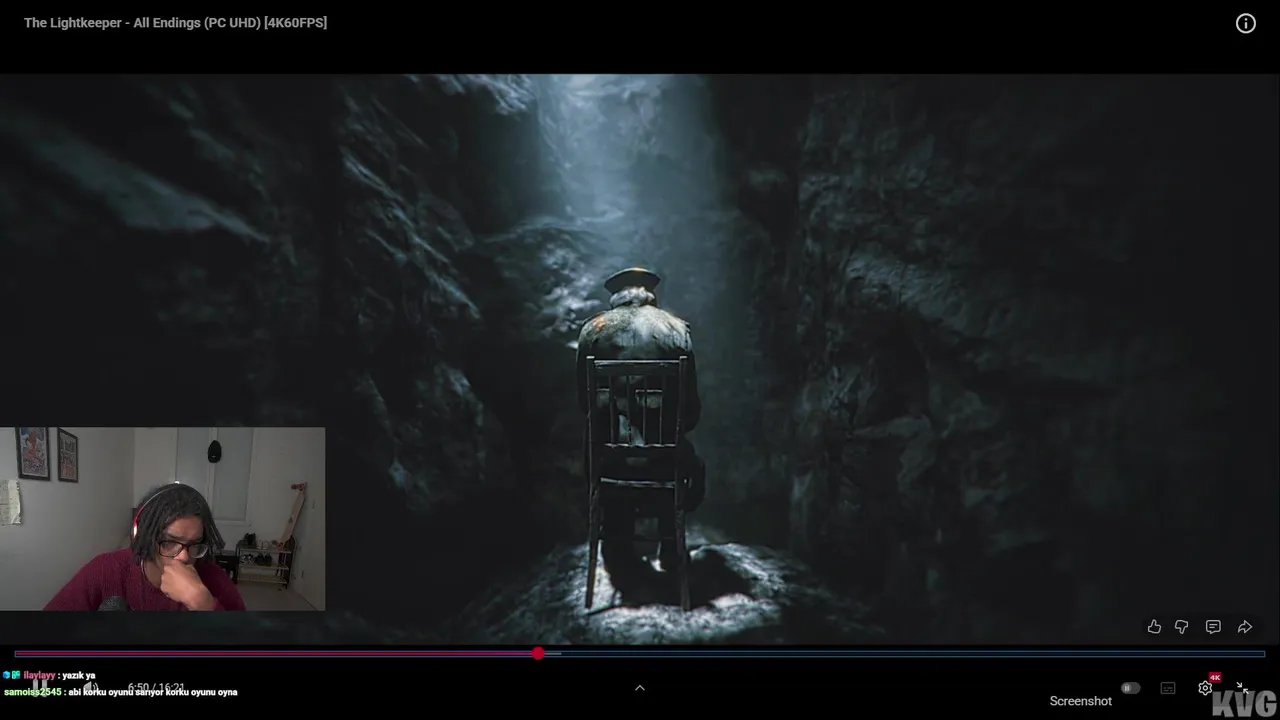Viewport: 1280px width, 720px height.
Task: Exit fullscreen mode
Action: click(1241, 688)
